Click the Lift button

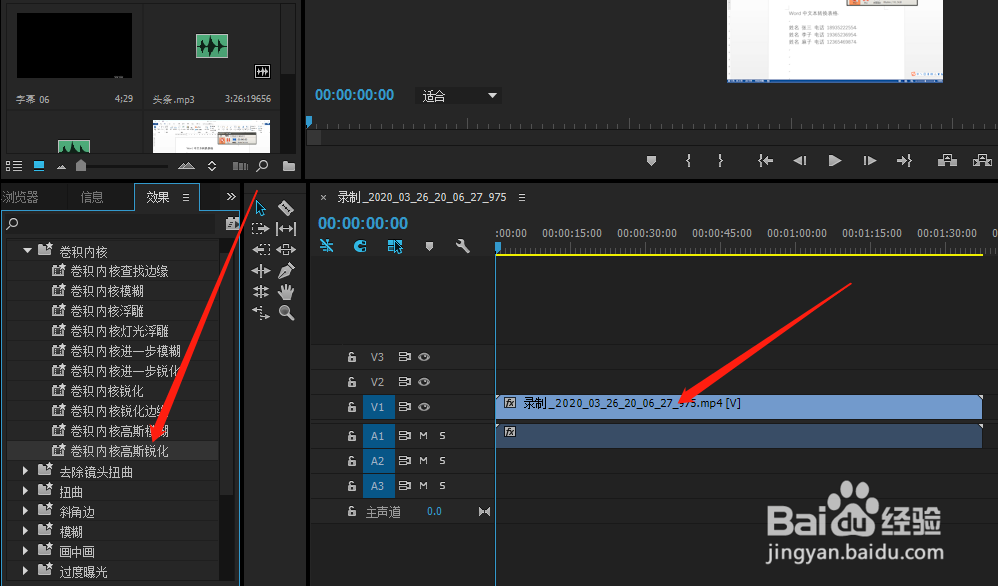pyautogui.click(x=947, y=160)
